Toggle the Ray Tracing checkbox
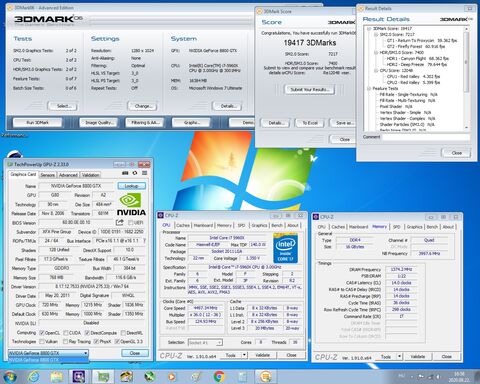This screenshot has height=384, width=480. [x=65, y=341]
